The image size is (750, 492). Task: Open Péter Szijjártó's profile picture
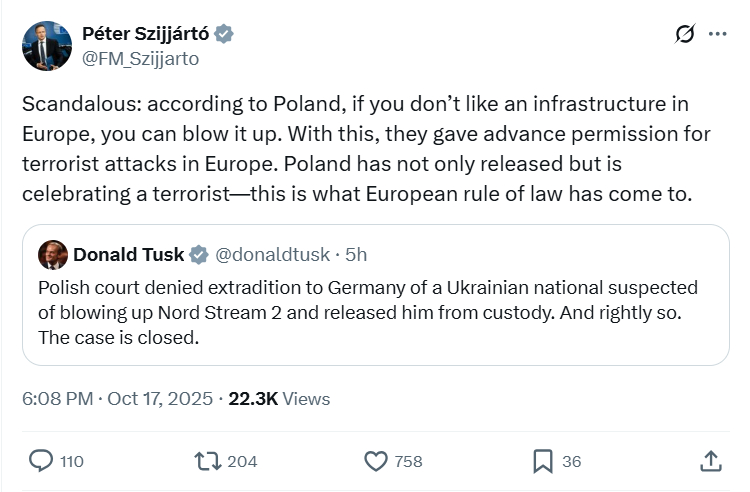click(46, 46)
